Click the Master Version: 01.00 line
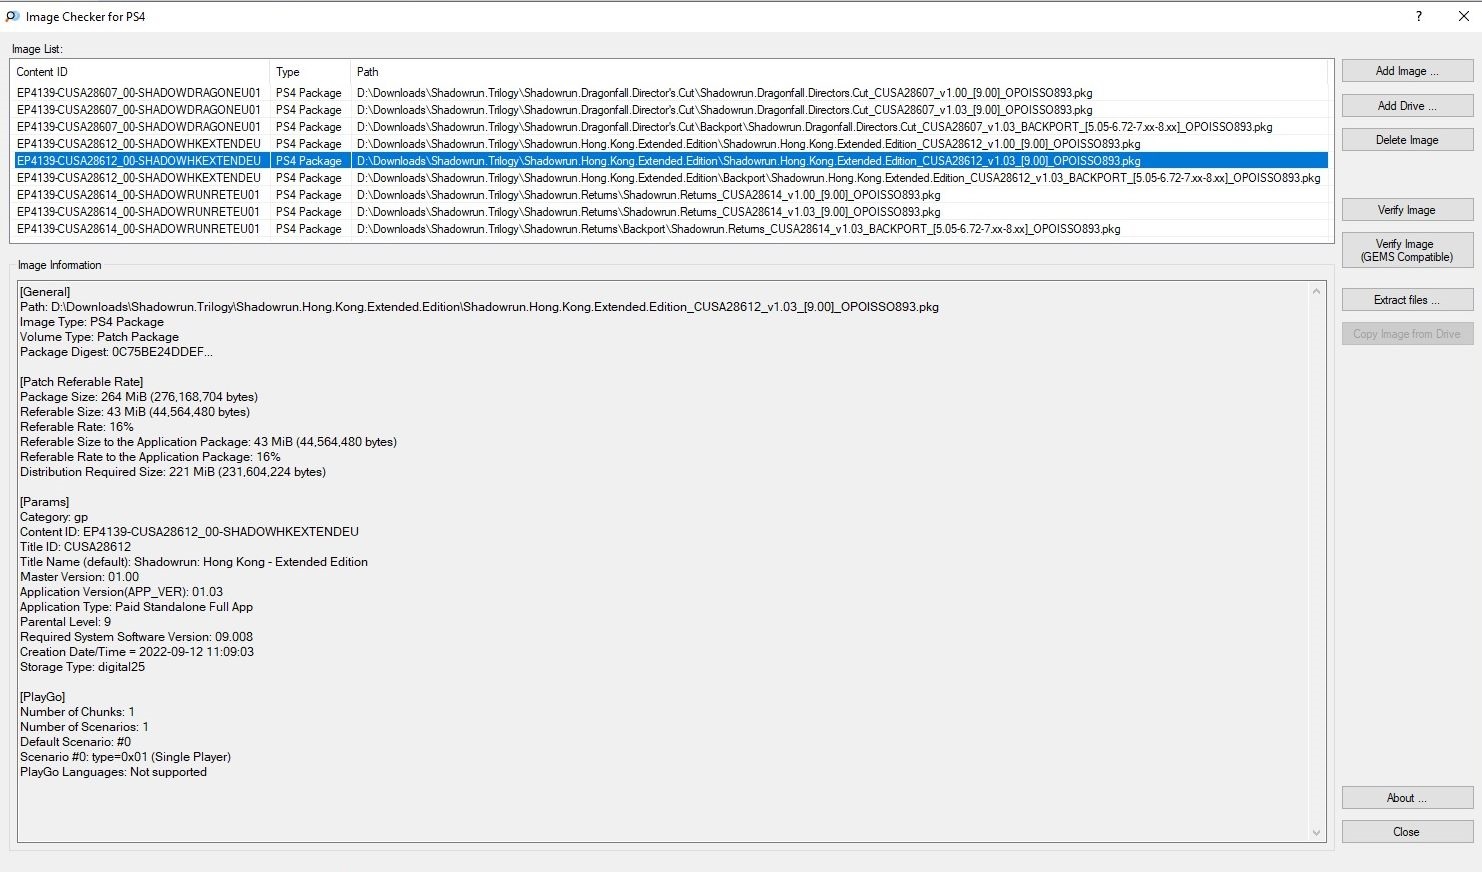1482x872 pixels. (79, 577)
